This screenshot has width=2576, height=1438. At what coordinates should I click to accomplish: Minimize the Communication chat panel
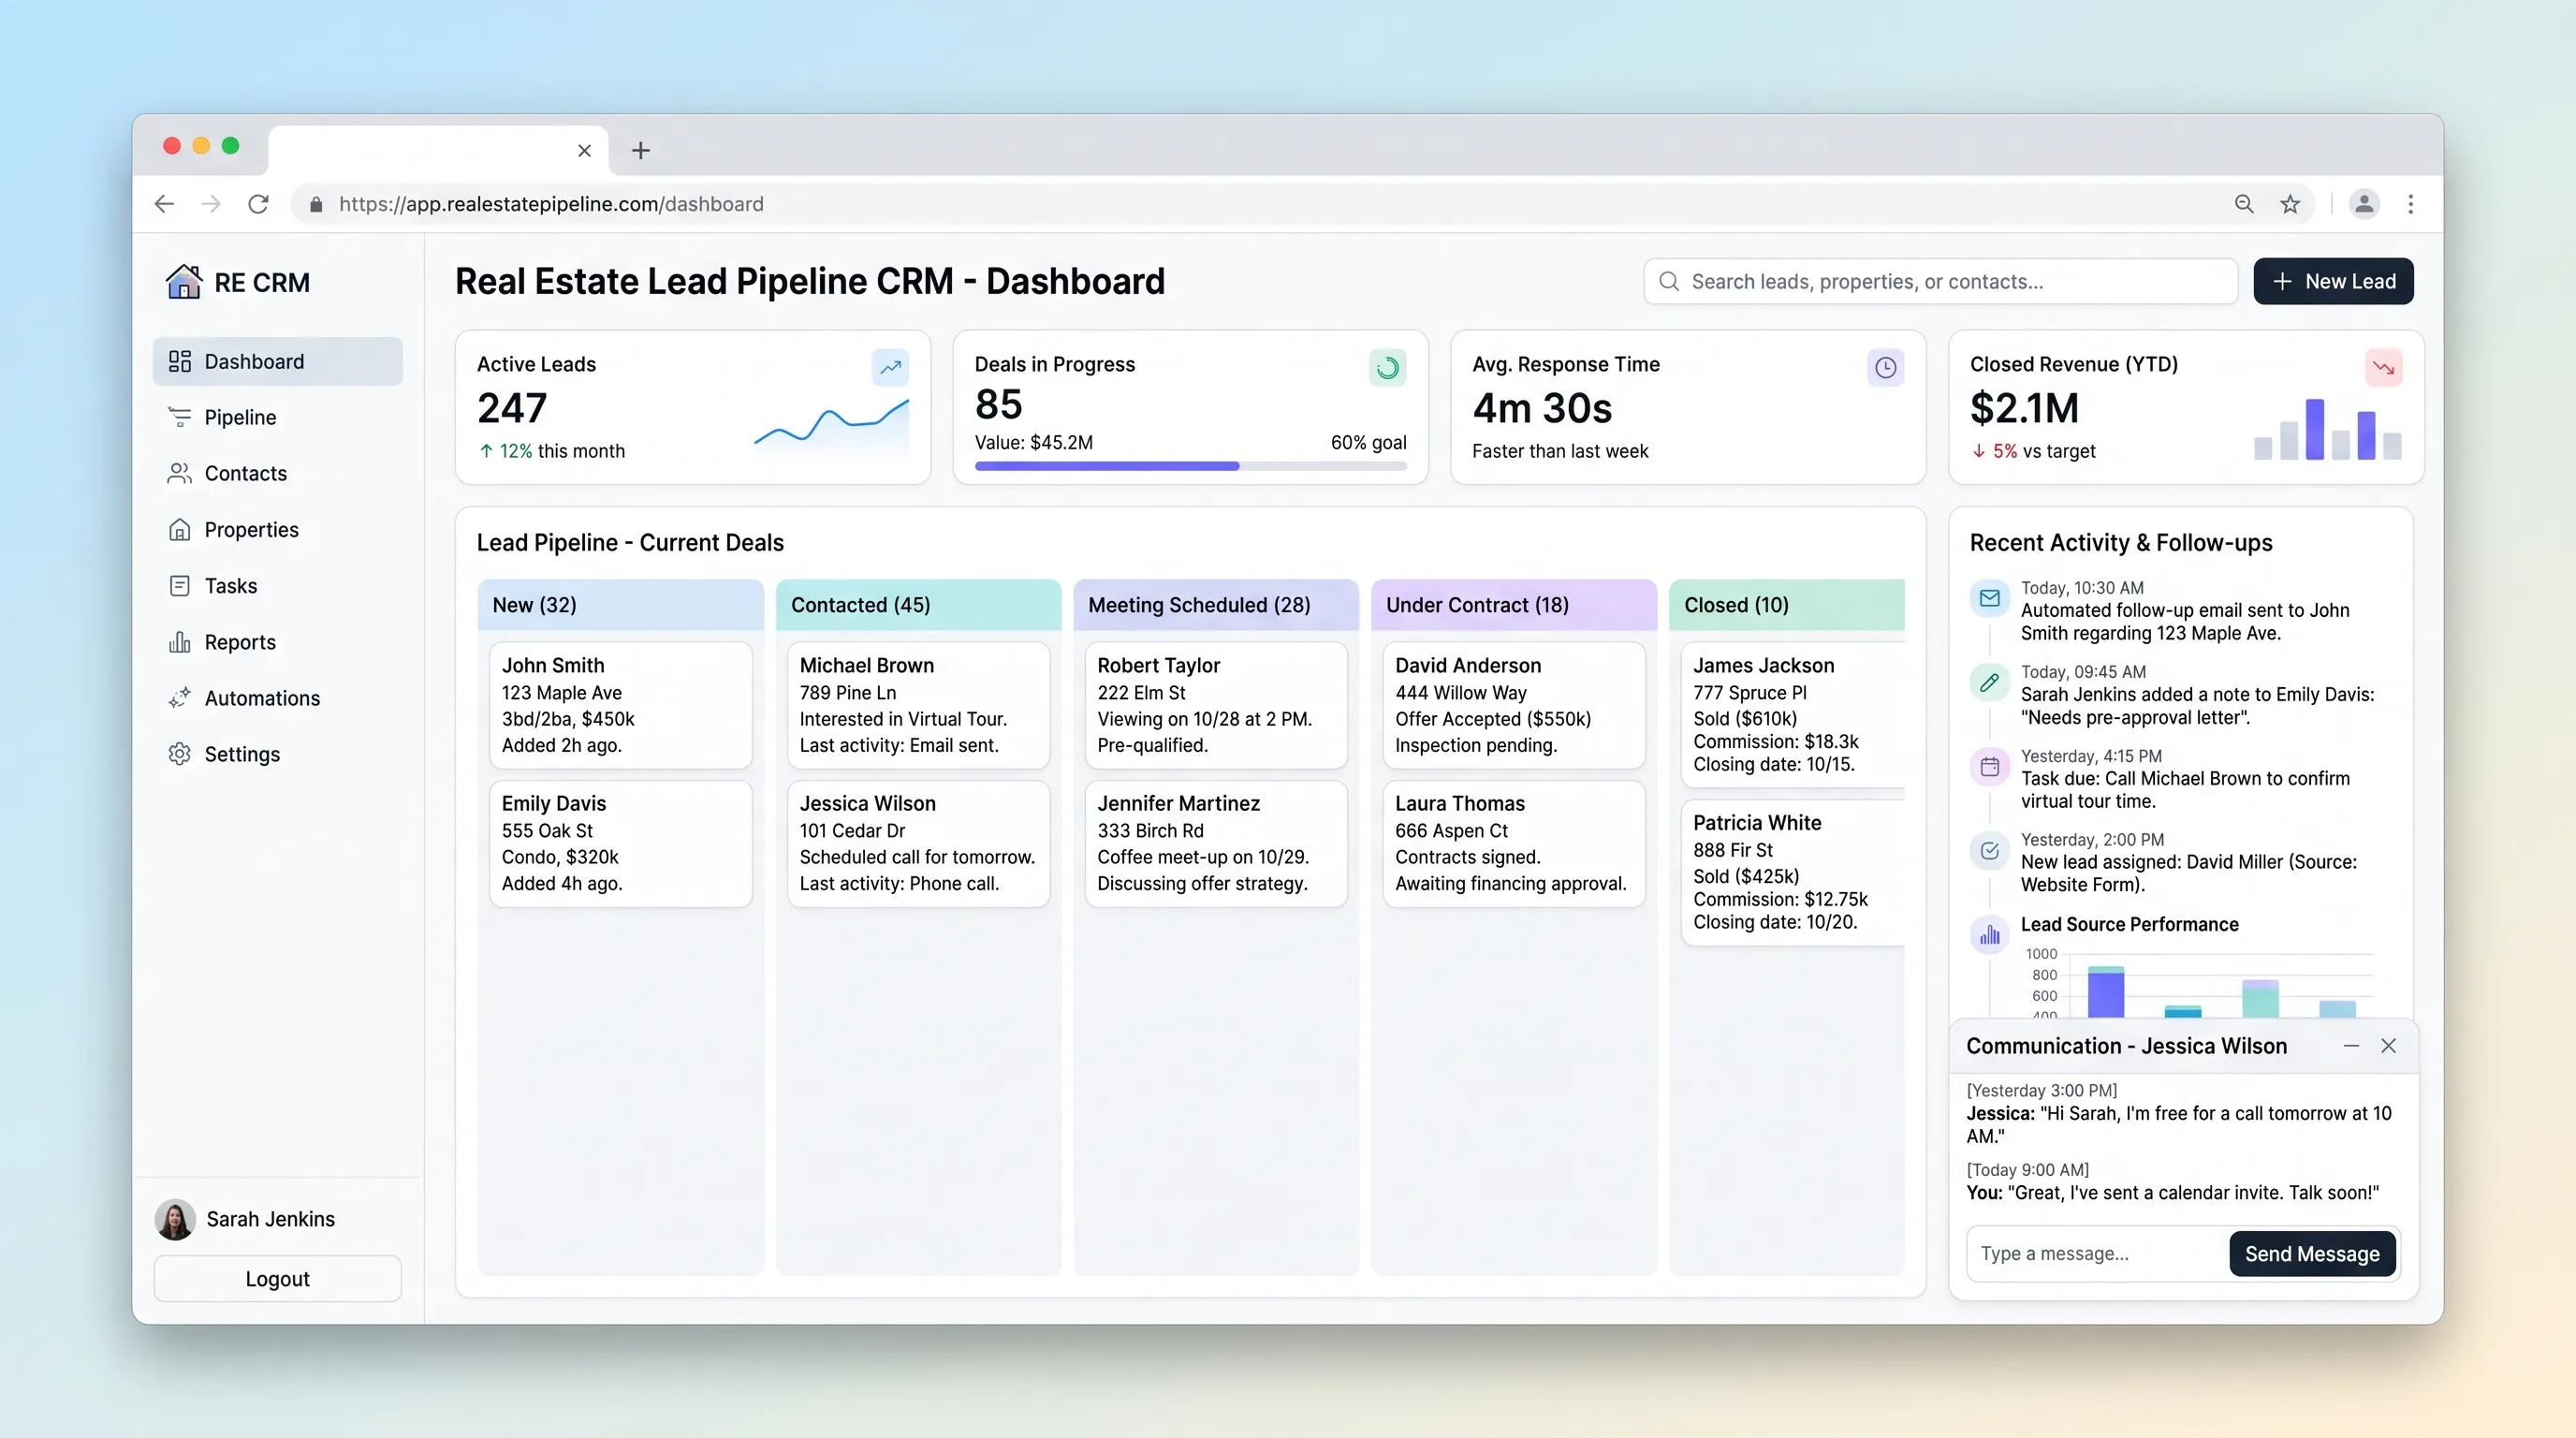(x=2351, y=1045)
